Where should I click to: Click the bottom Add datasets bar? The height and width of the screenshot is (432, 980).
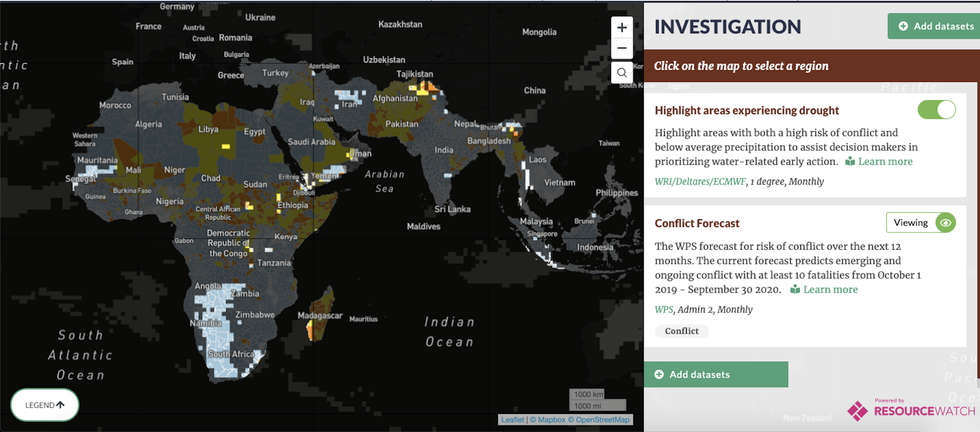coord(716,374)
